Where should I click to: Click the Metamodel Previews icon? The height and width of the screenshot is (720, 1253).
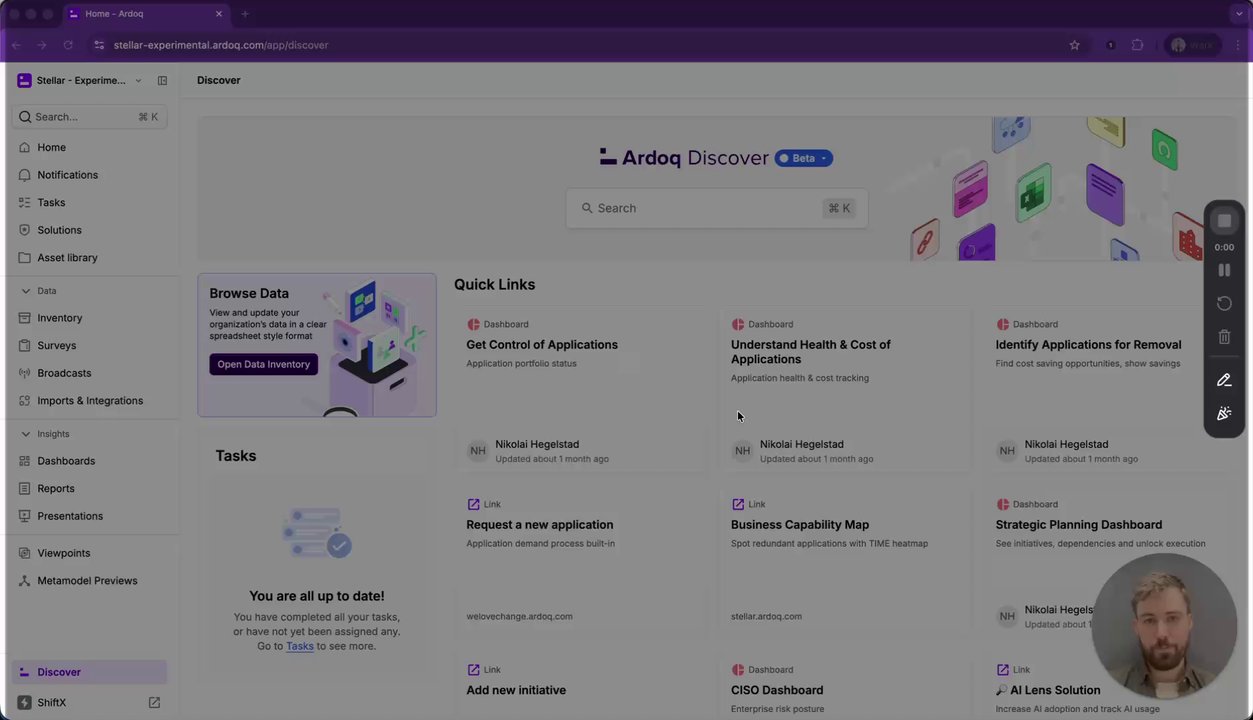pyautogui.click(x=25, y=581)
